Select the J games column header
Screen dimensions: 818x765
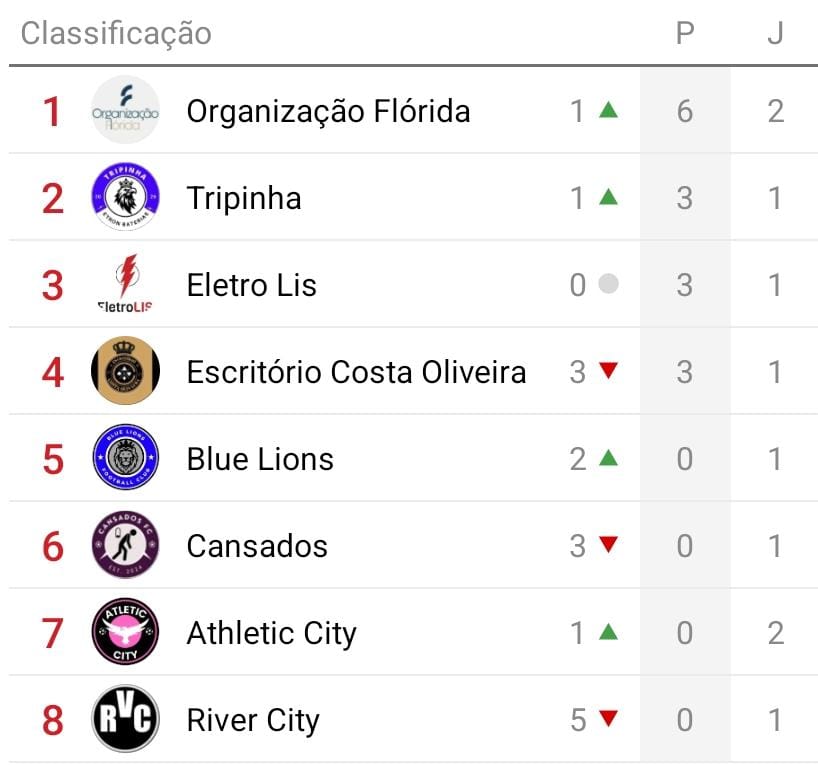pyautogui.click(x=775, y=33)
